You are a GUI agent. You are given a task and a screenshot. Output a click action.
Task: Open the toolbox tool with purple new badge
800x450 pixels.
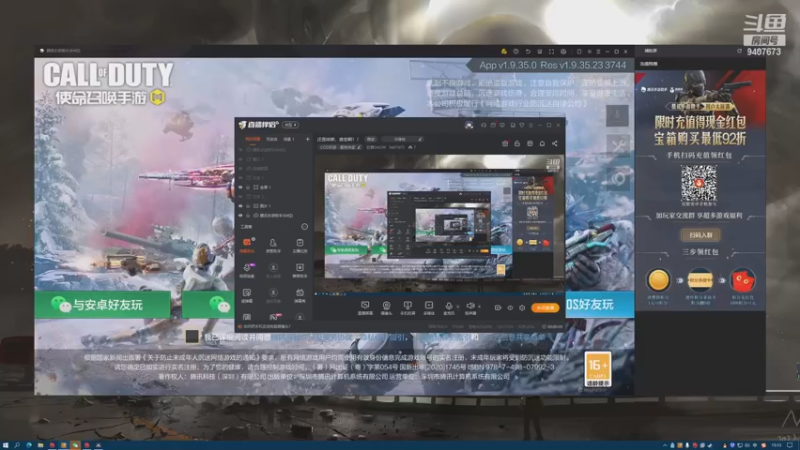tap(247, 269)
